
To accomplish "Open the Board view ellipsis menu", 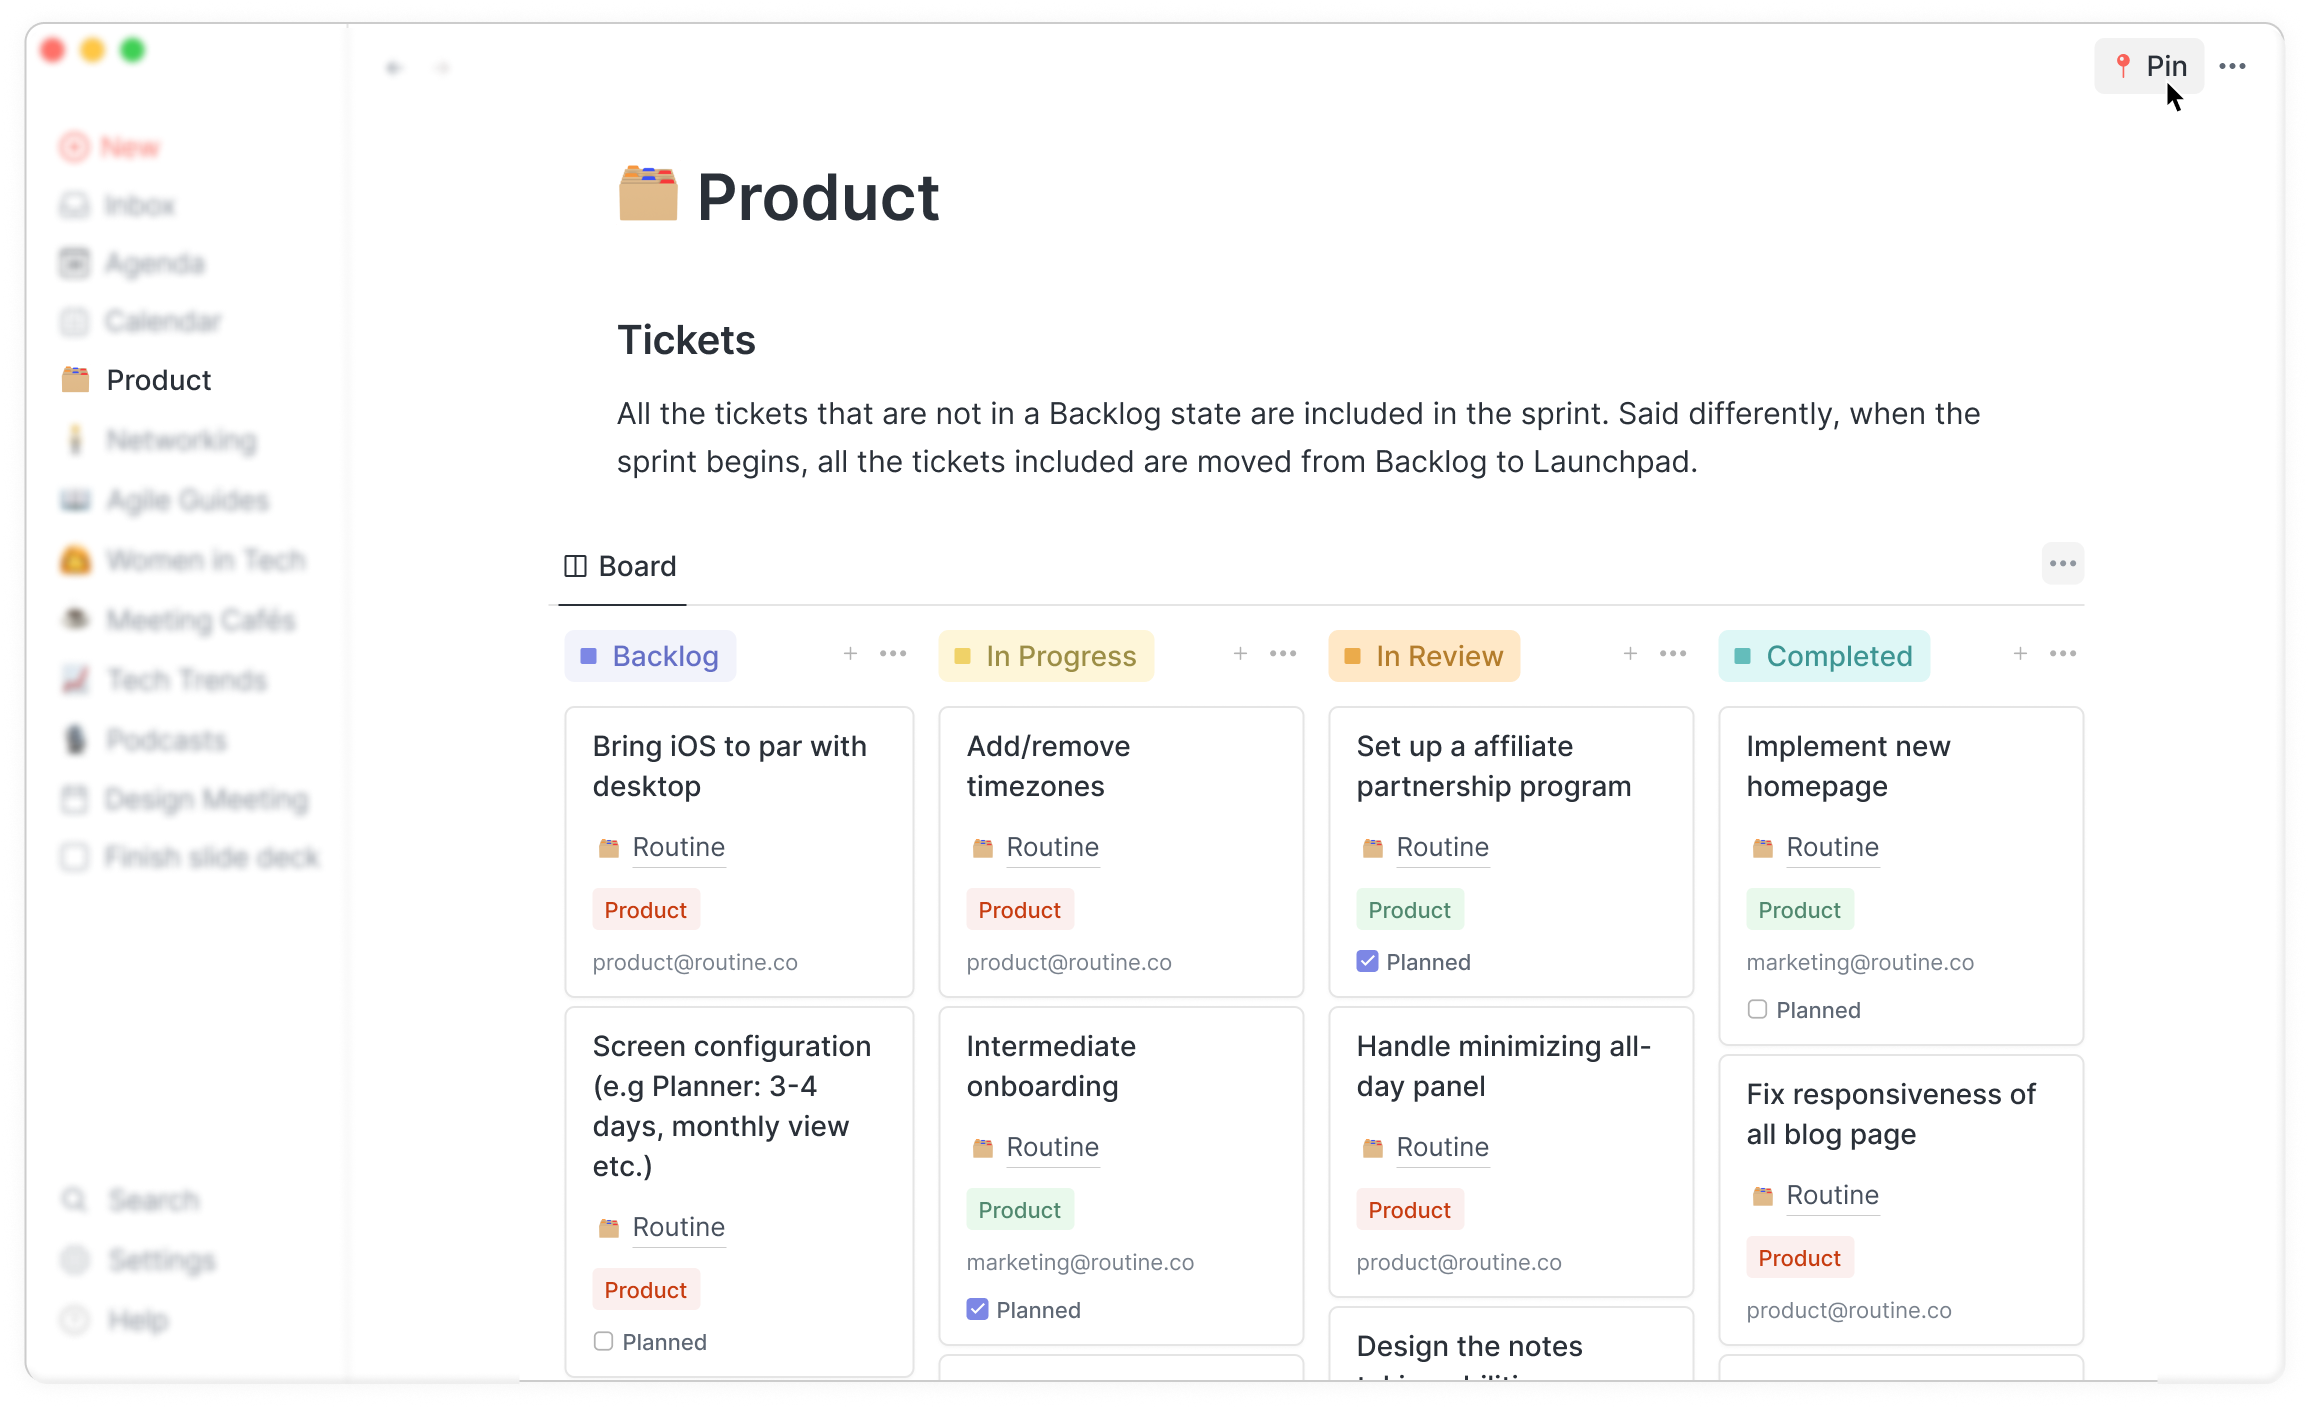I will tap(2063, 564).
